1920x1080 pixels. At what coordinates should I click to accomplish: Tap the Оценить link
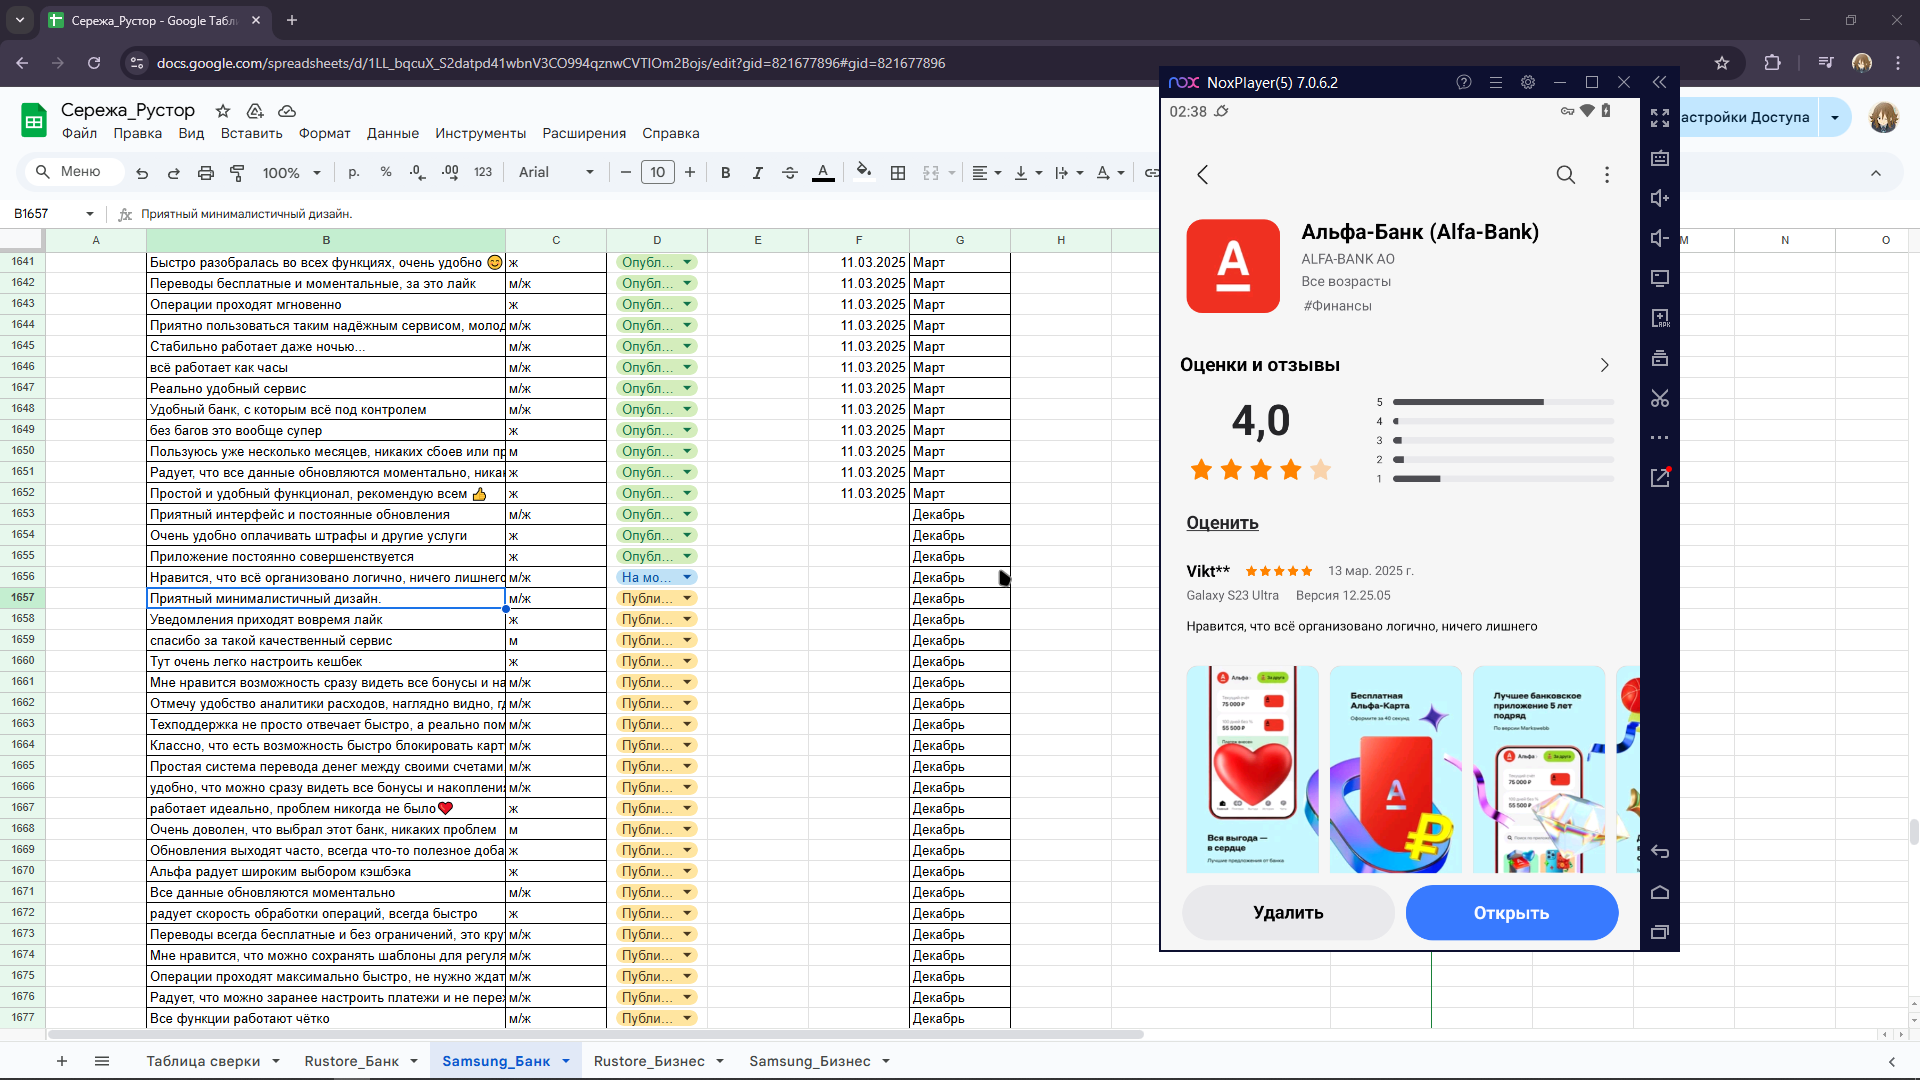1222,523
